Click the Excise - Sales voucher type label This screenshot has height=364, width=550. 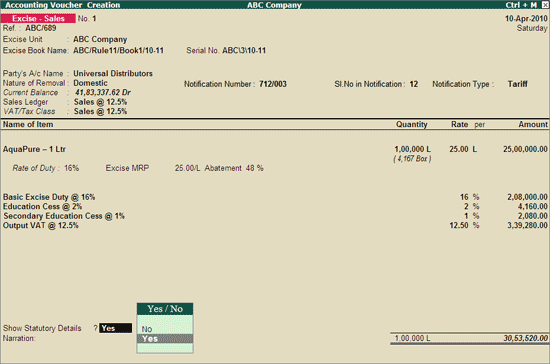[x=38, y=18]
